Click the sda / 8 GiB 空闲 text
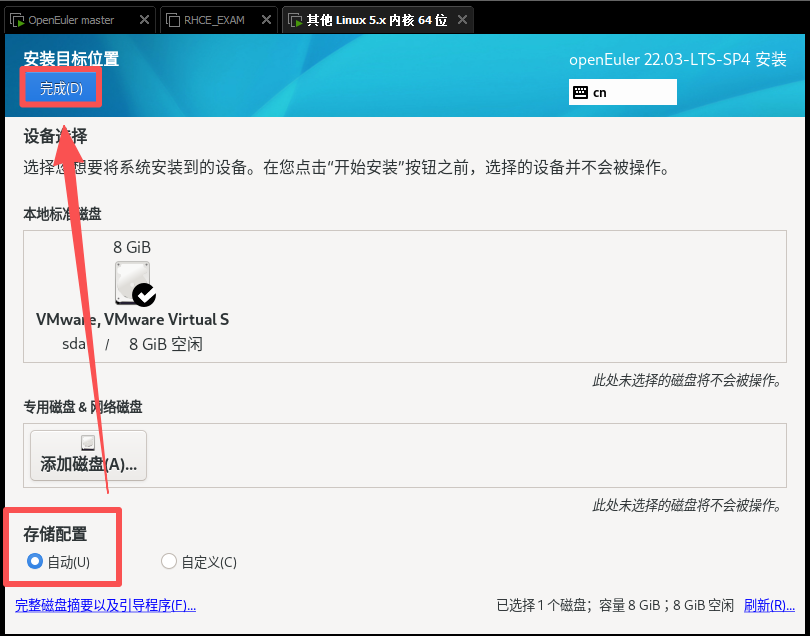 pos(132,344)
